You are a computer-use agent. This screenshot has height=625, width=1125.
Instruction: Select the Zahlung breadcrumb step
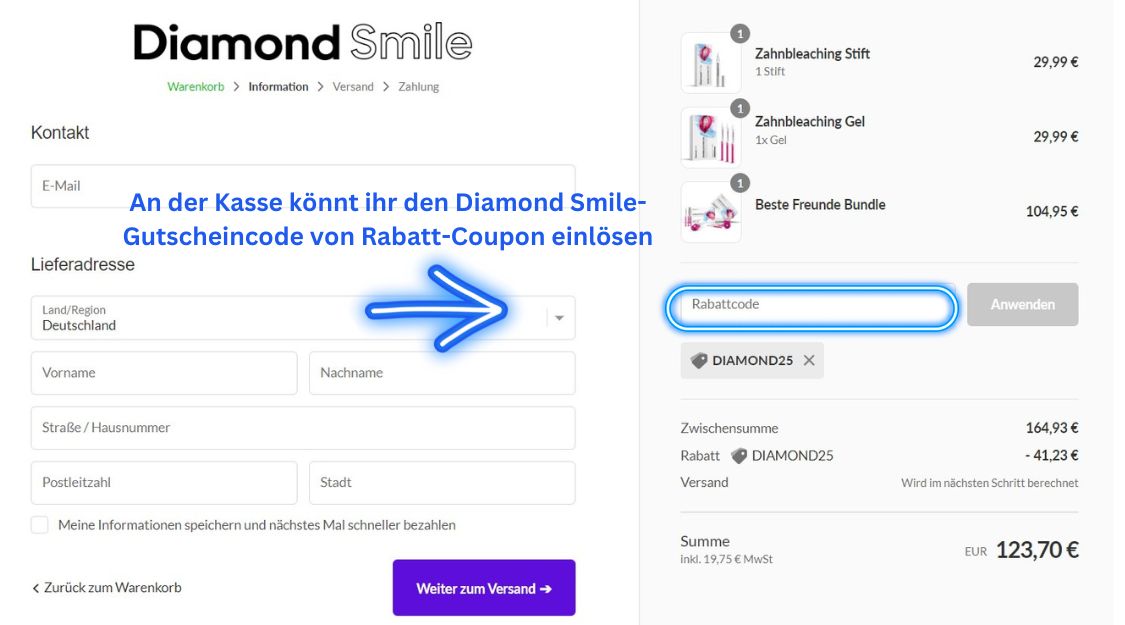tap(418, 87)
